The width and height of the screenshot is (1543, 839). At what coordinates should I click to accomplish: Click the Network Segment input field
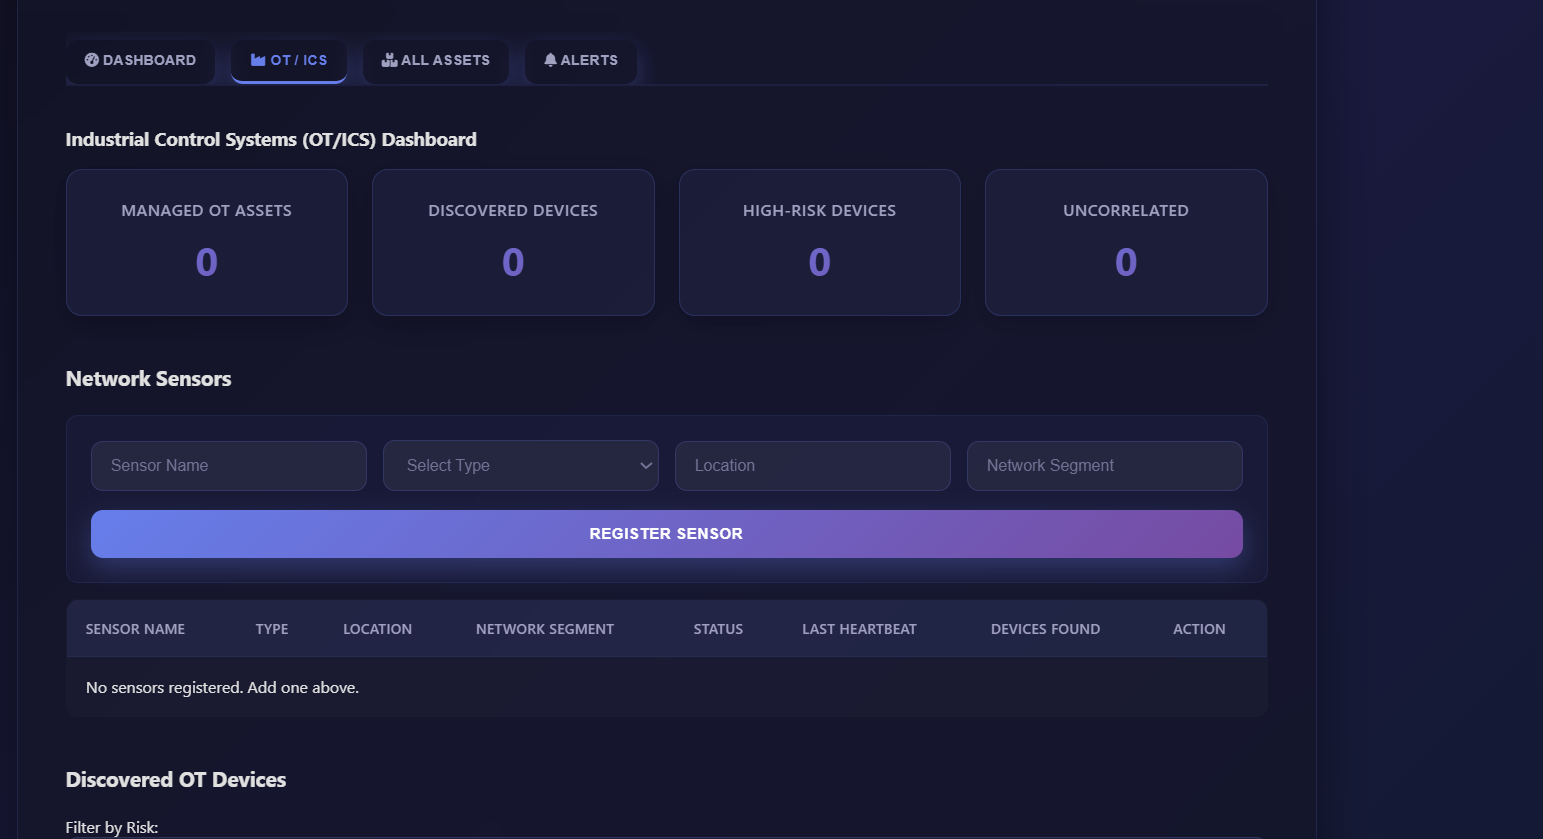(1104, 465)
